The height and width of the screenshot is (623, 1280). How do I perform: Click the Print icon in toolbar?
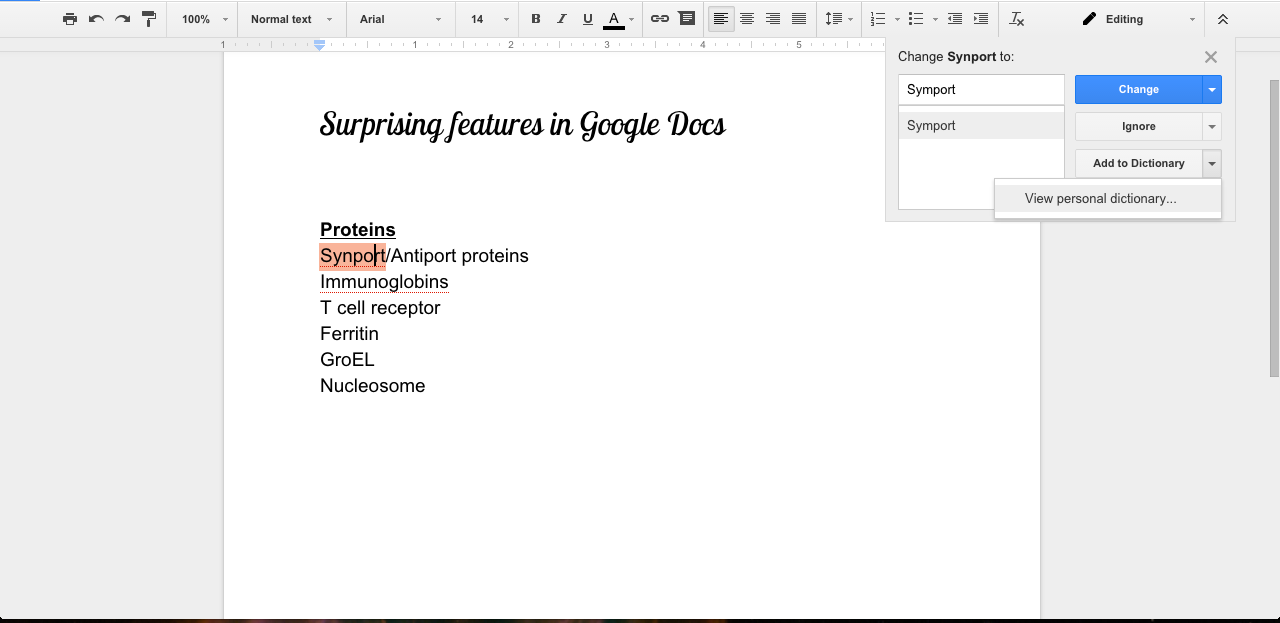coord(69,19)
